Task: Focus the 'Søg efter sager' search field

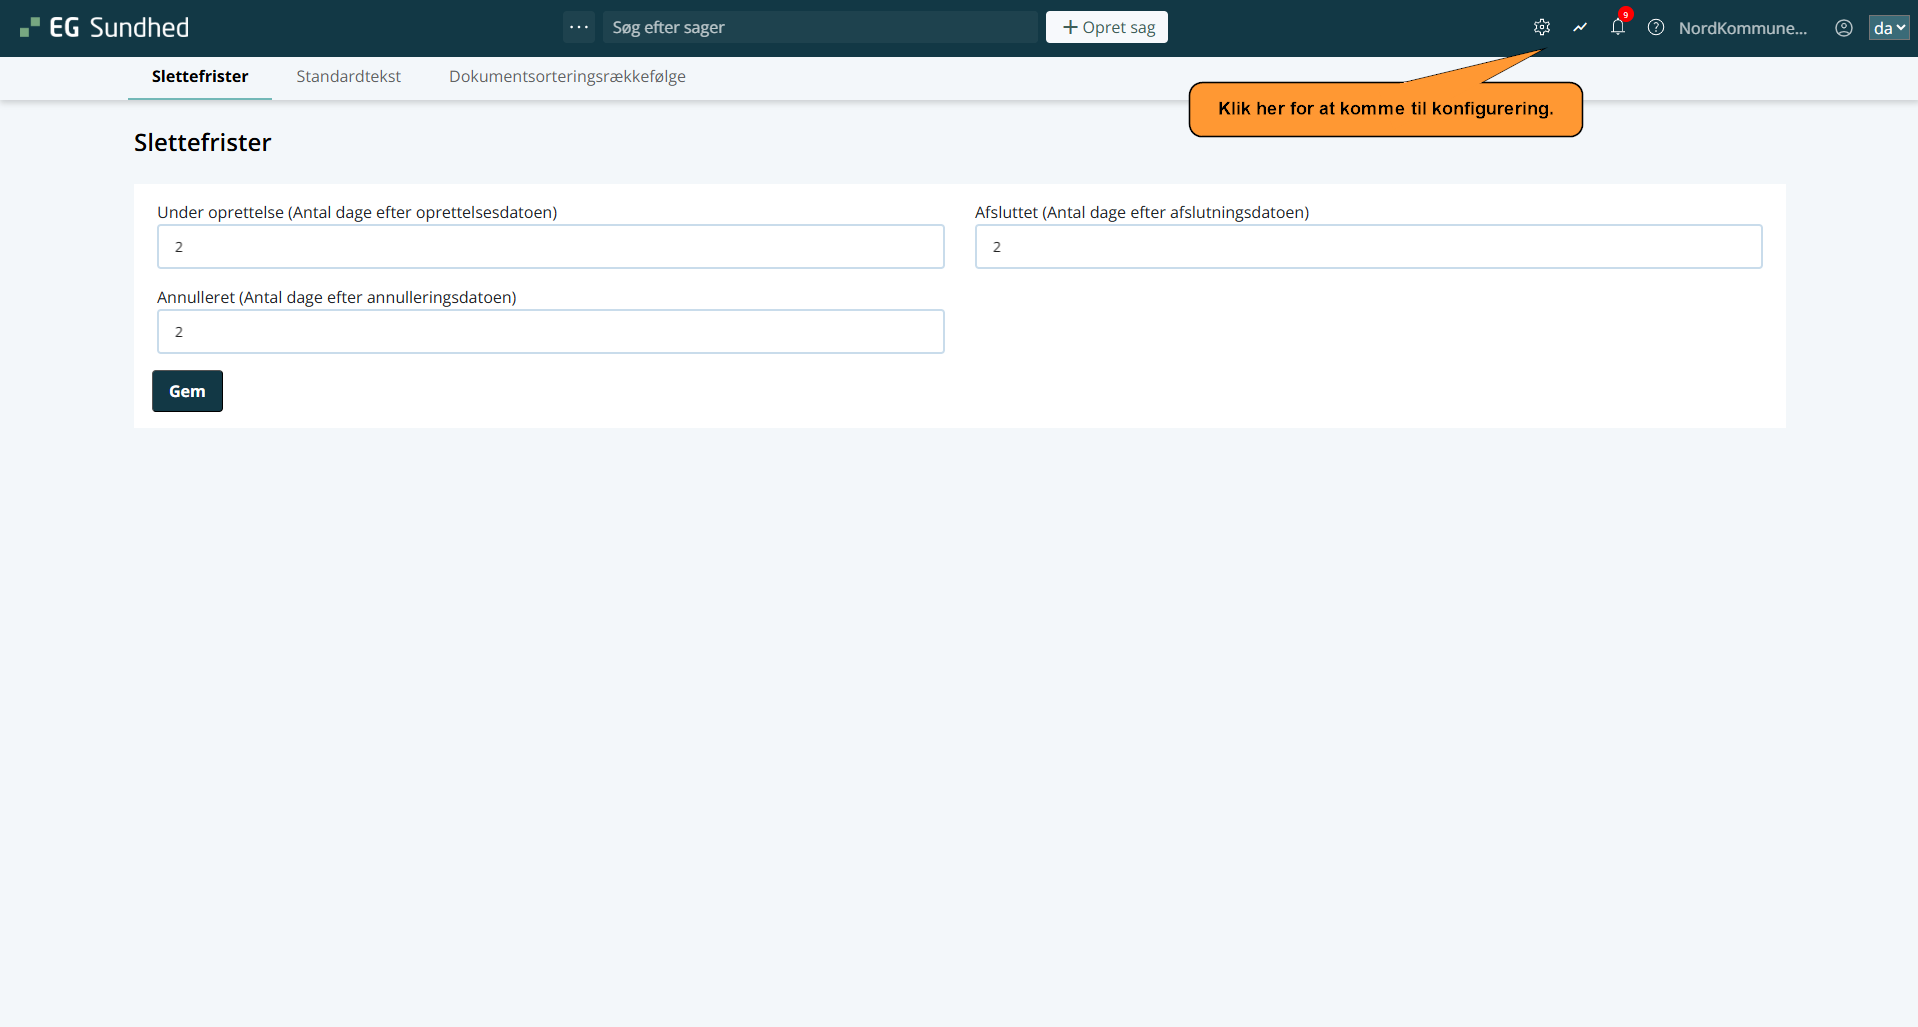Action: [x=820, y=27]
